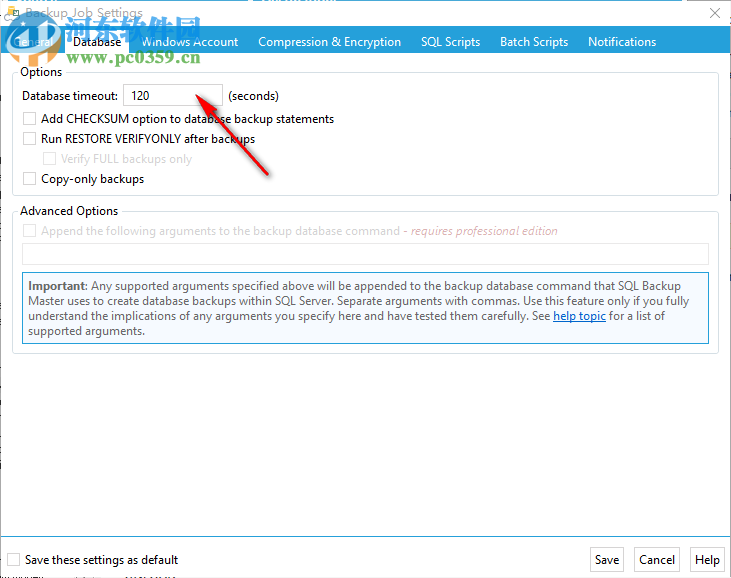Enable Copy-only backups checkbox

tap(29, 179)
